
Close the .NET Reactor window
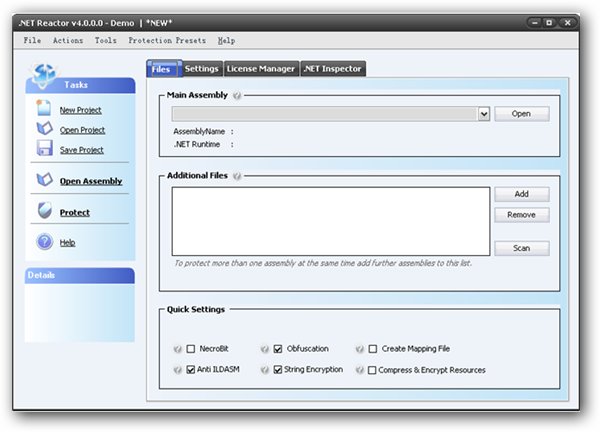pos(567,23)
